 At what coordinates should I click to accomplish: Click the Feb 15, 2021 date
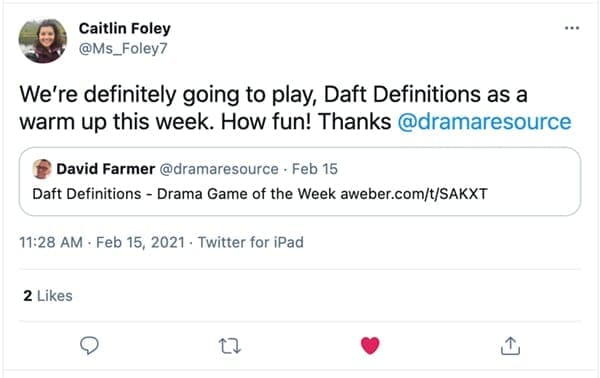point(140,242)
